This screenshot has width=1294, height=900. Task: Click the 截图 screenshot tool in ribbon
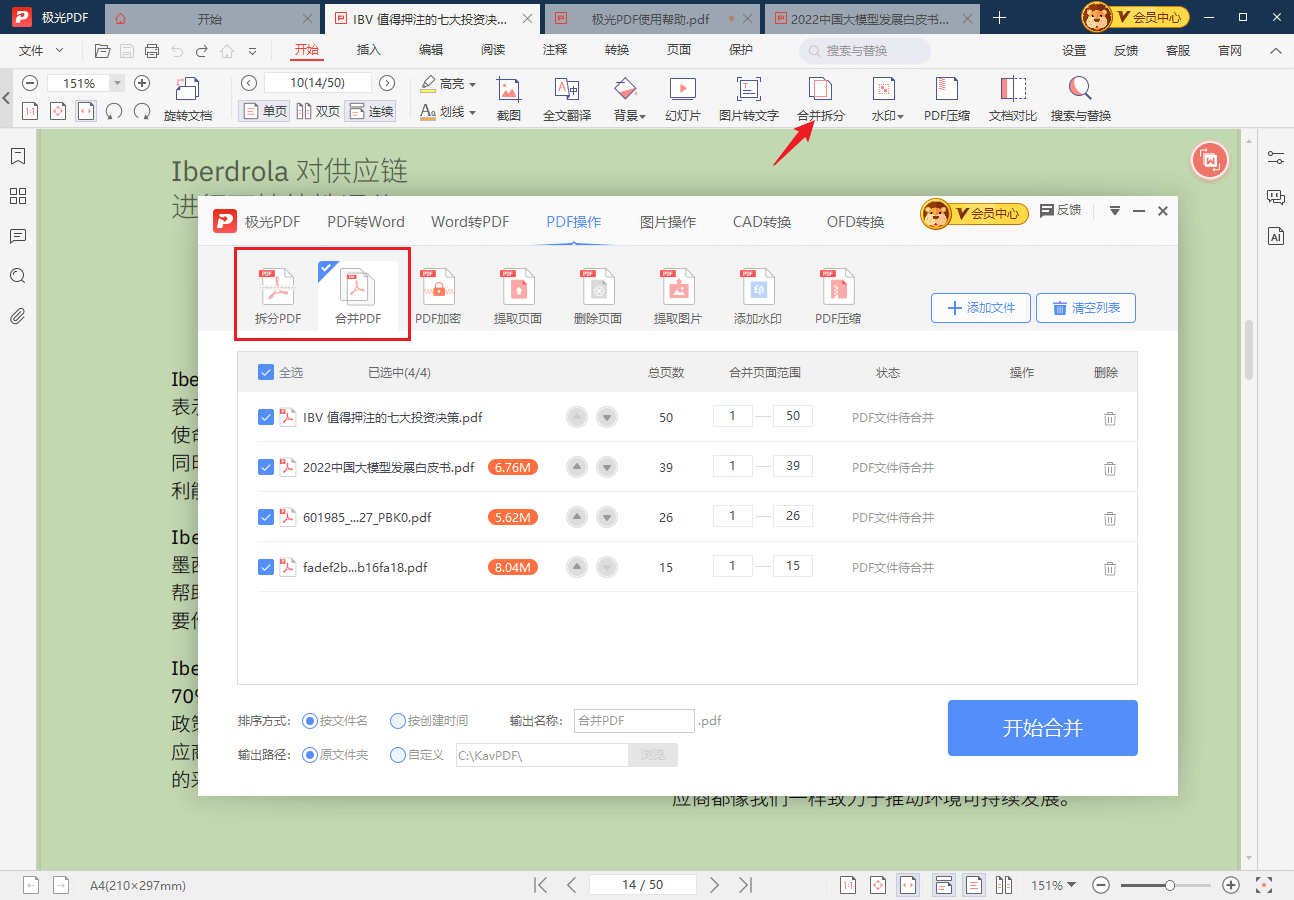coord(509,99)
